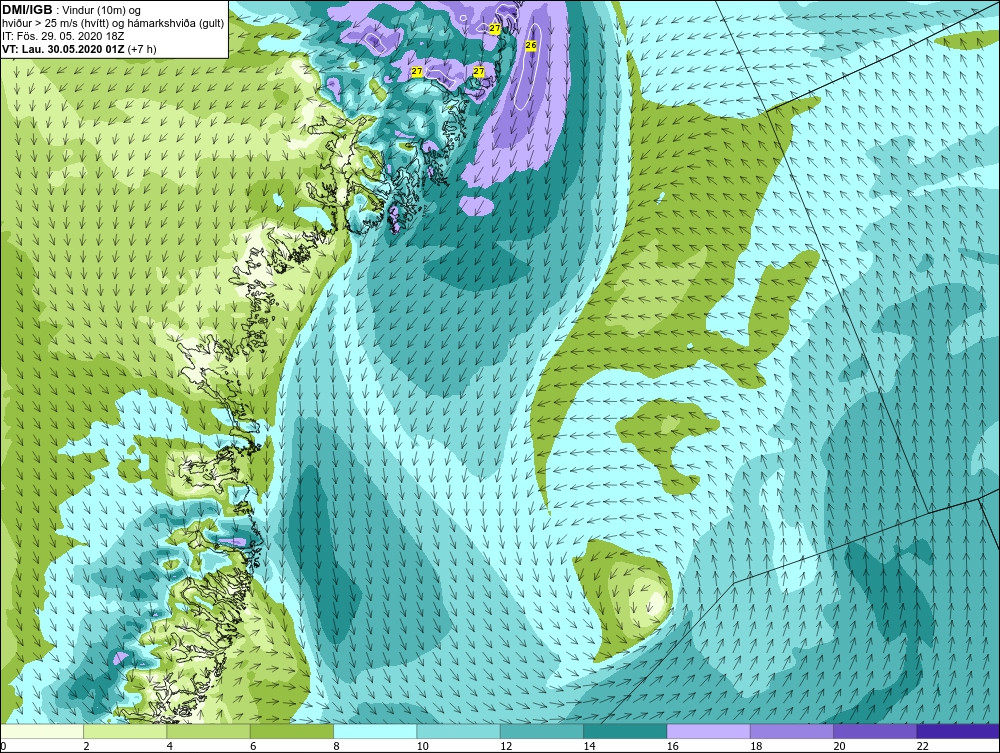Pick the darkest swatch above 22 m/s

(958, 731)
